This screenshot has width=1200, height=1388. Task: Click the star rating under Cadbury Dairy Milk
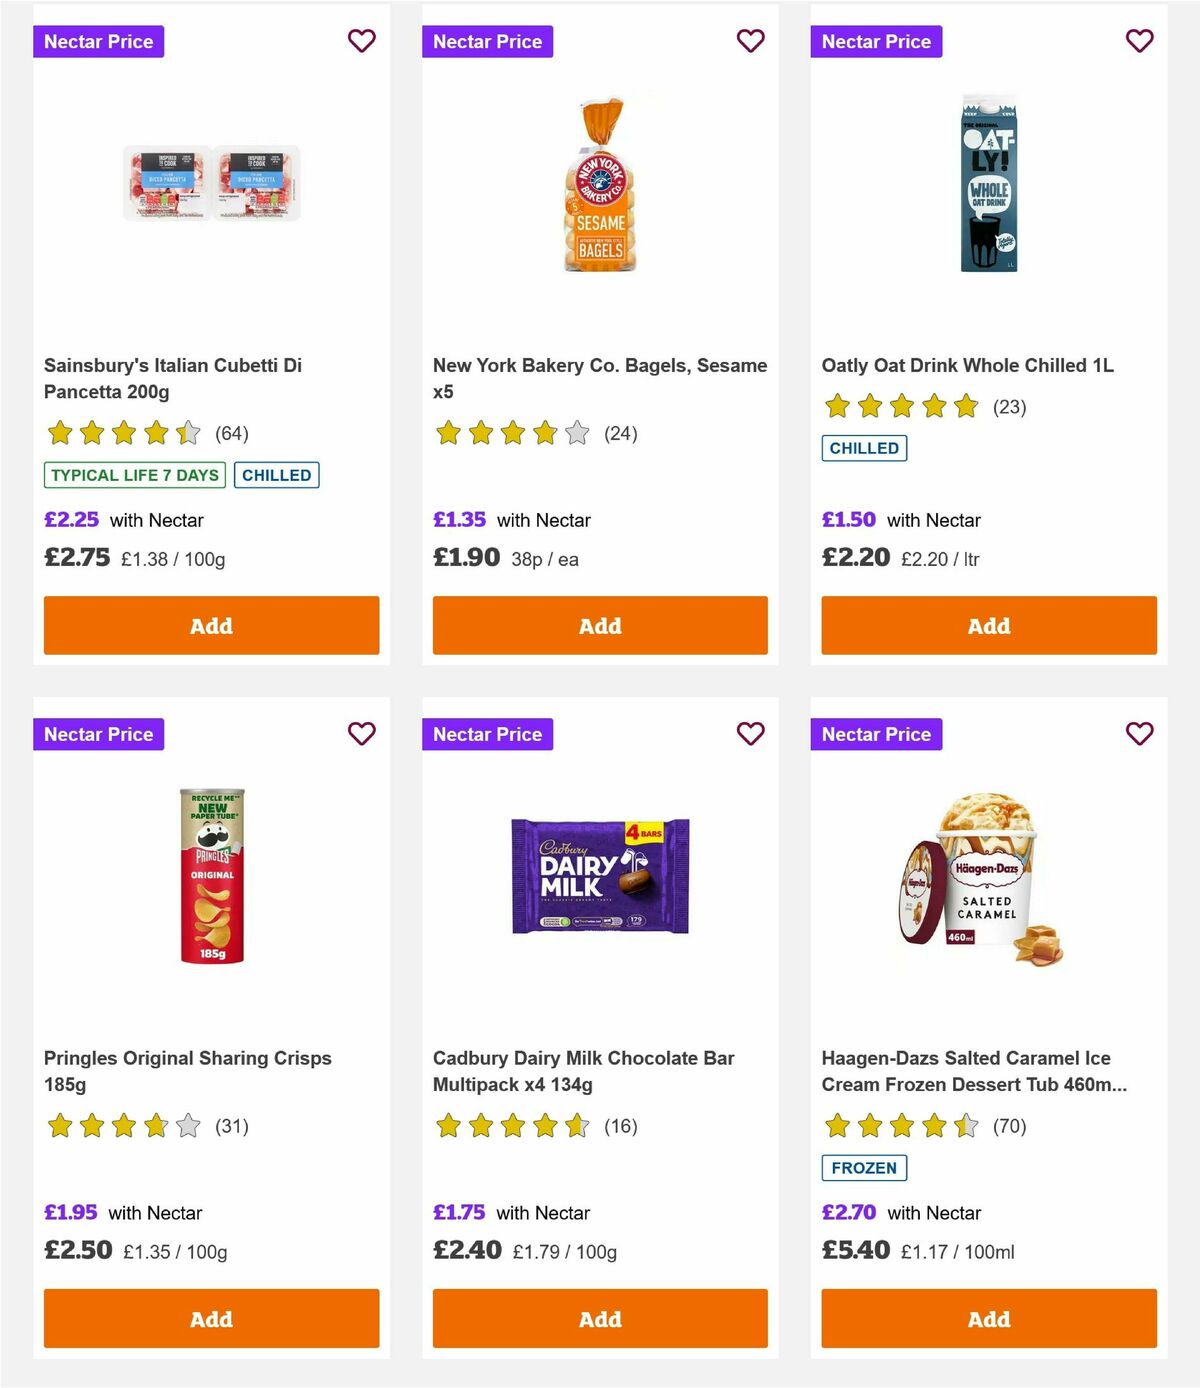tap(512, 1125)
